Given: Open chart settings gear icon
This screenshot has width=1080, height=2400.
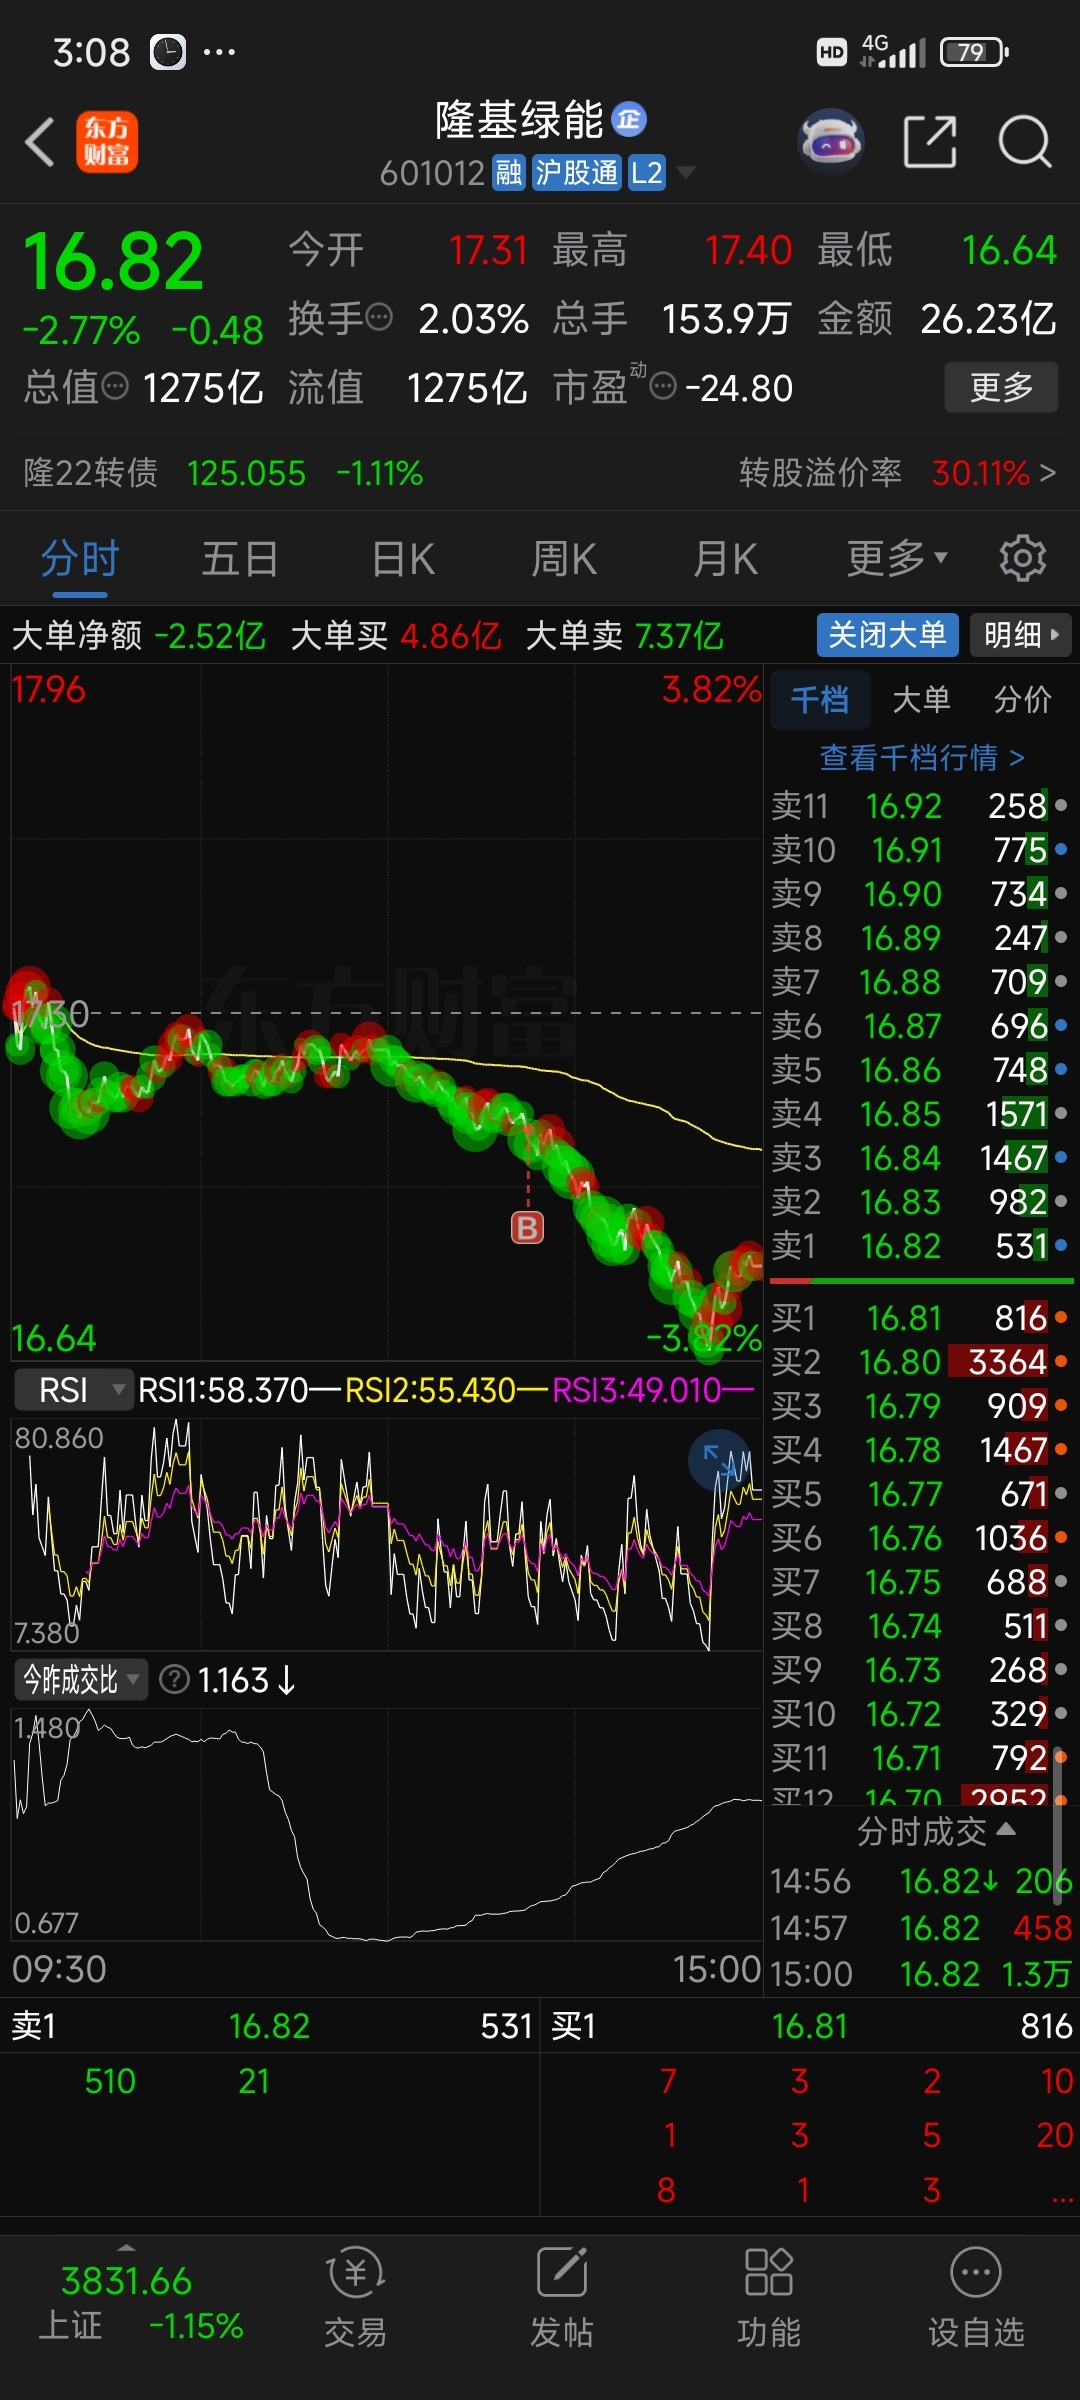Looking at the screenshot, I should tap(1022, 558).
